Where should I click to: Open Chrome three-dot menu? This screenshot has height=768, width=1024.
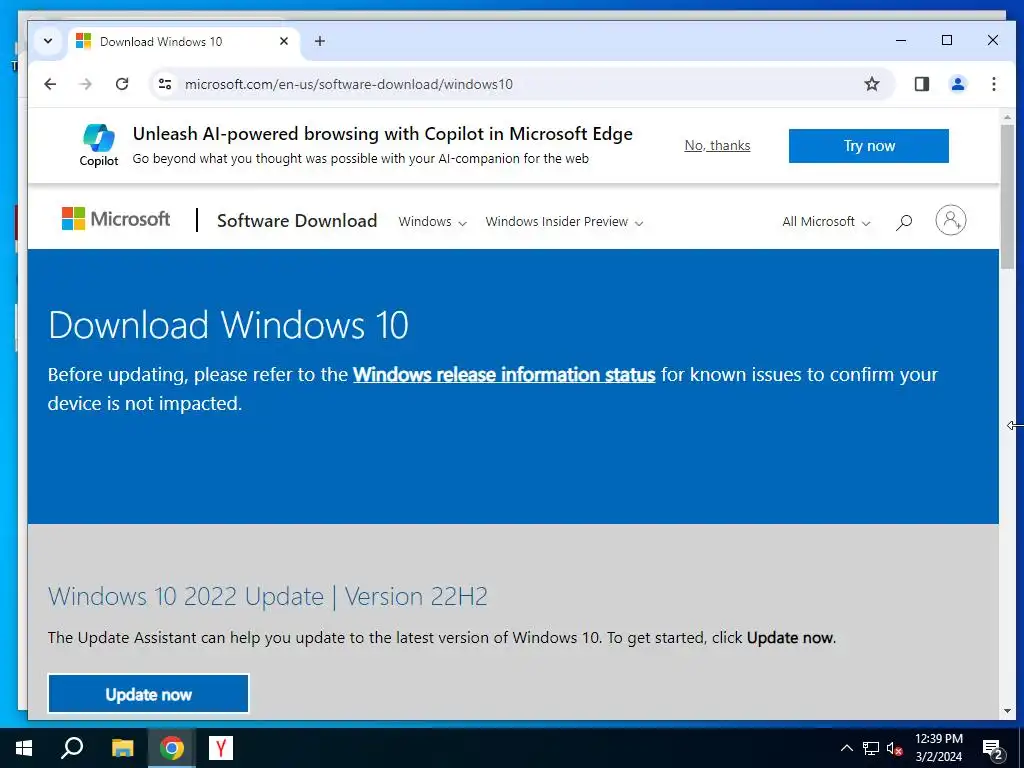pyautogui.click(x=993, y=84)
